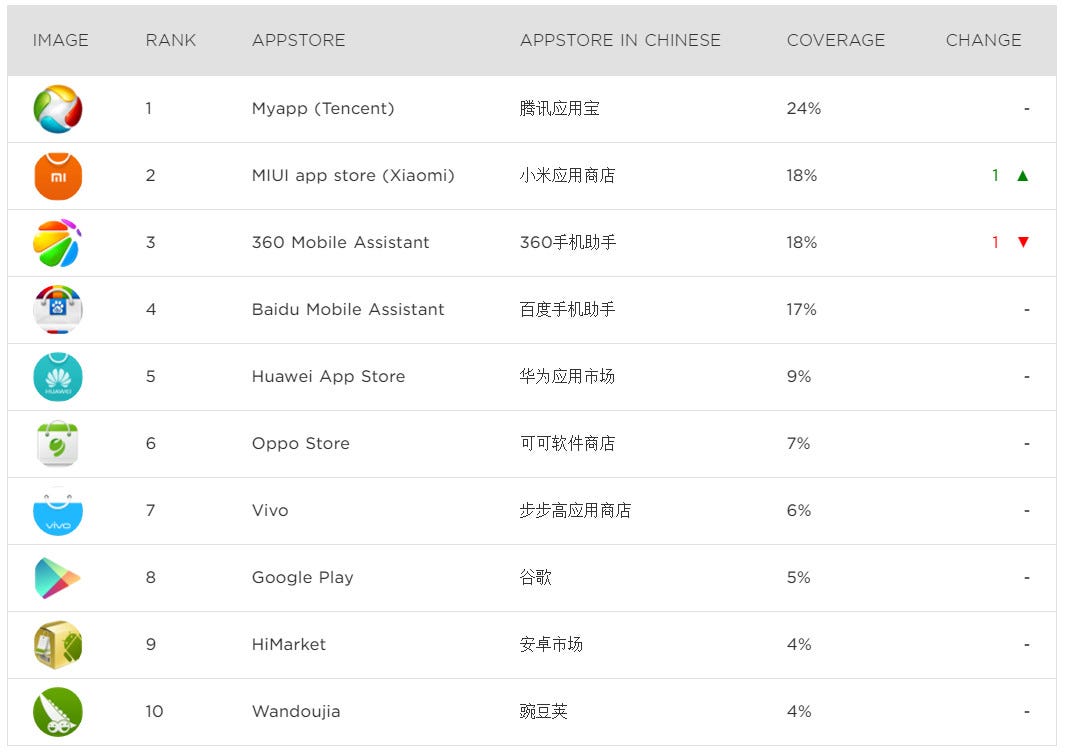1067x756 pixels.
Task: Click the orange MIUI app store icon
Action: pos(58,176)
